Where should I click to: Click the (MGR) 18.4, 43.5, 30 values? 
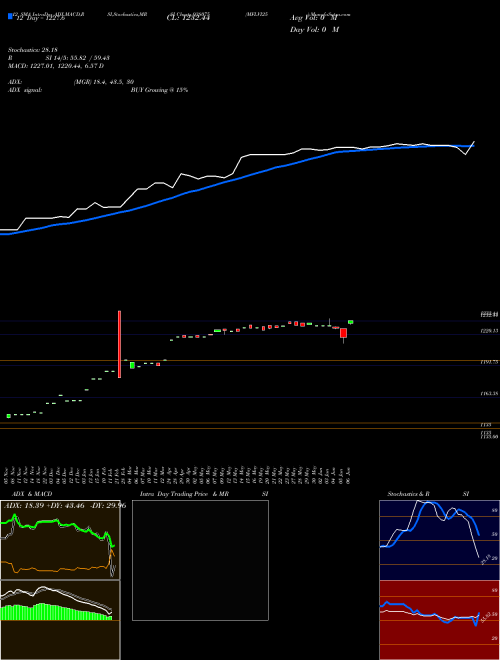(x=104, y=82)
